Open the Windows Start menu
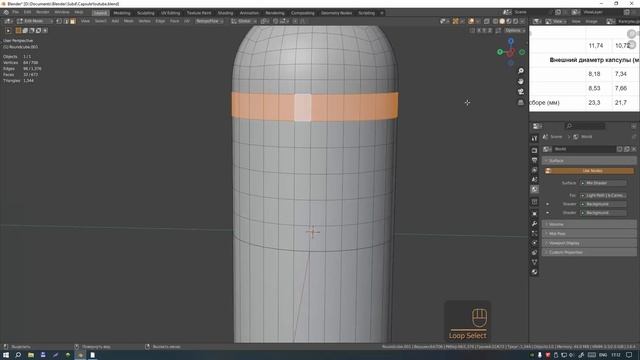Image resolution: width=640 pixels, height=360 pixels. click(x=6, y=356)
